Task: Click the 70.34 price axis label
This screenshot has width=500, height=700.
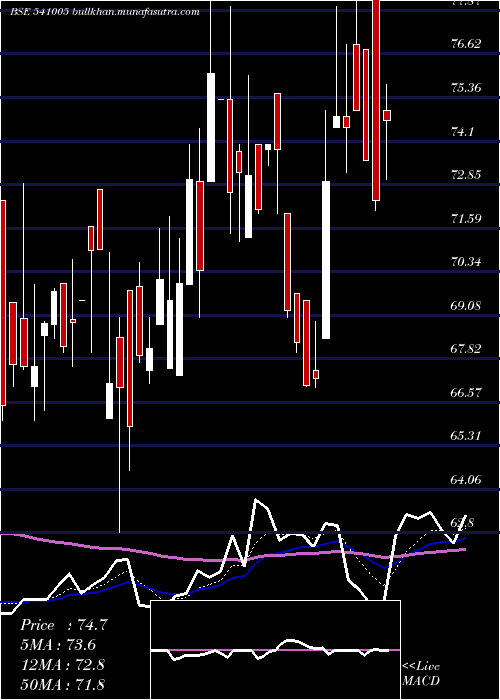Action: point(466,262)
